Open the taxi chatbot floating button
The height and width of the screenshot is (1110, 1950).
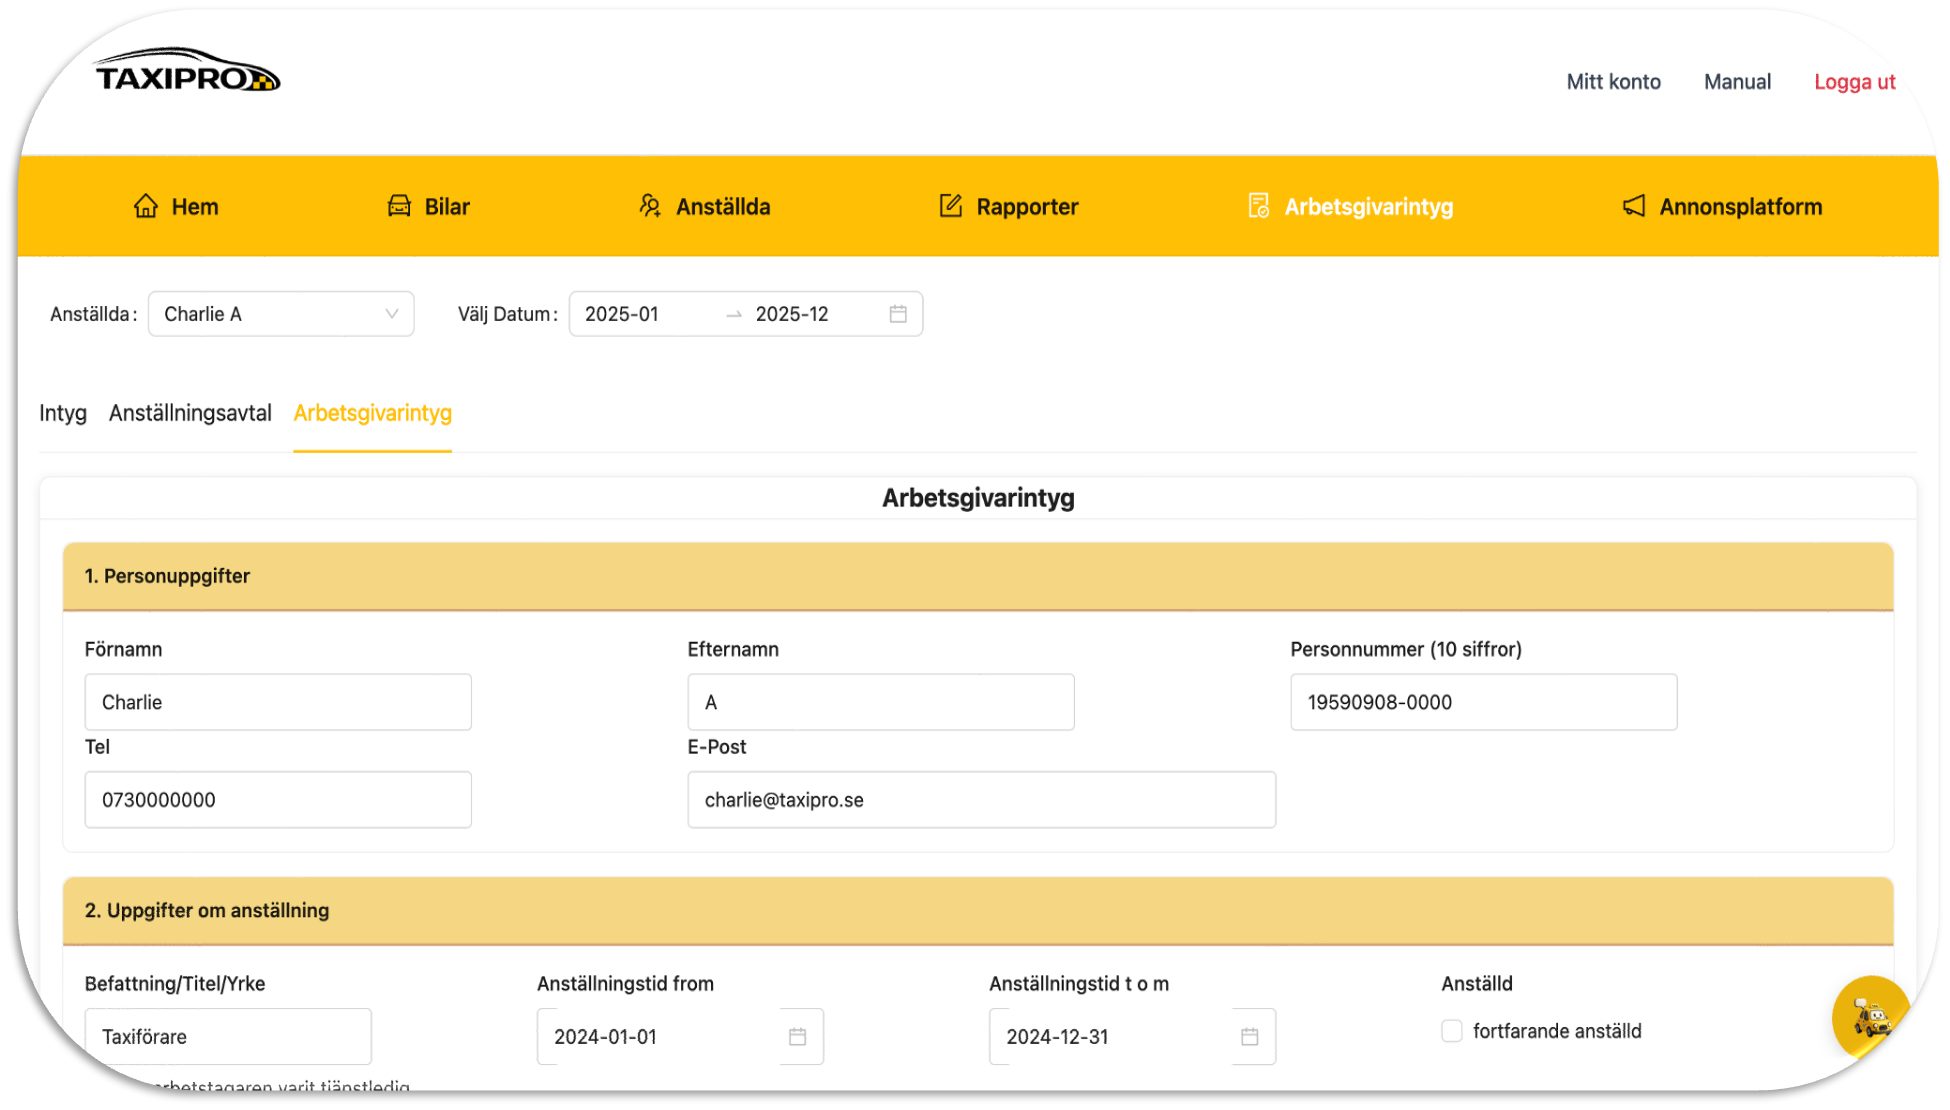1870,1017
